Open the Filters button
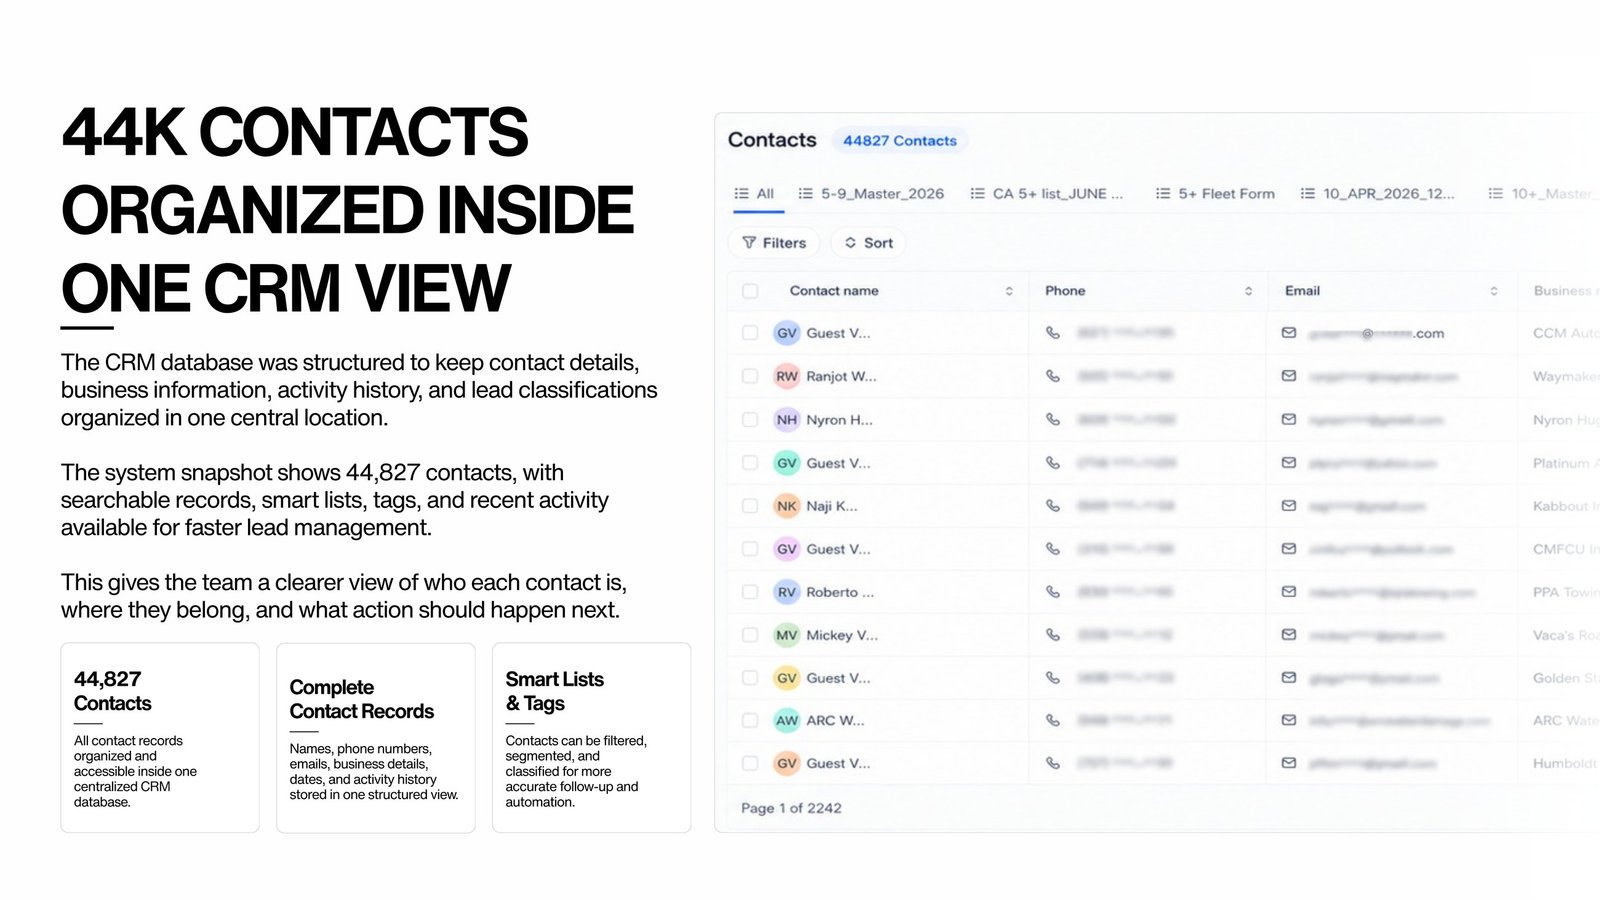 [774, 242]
